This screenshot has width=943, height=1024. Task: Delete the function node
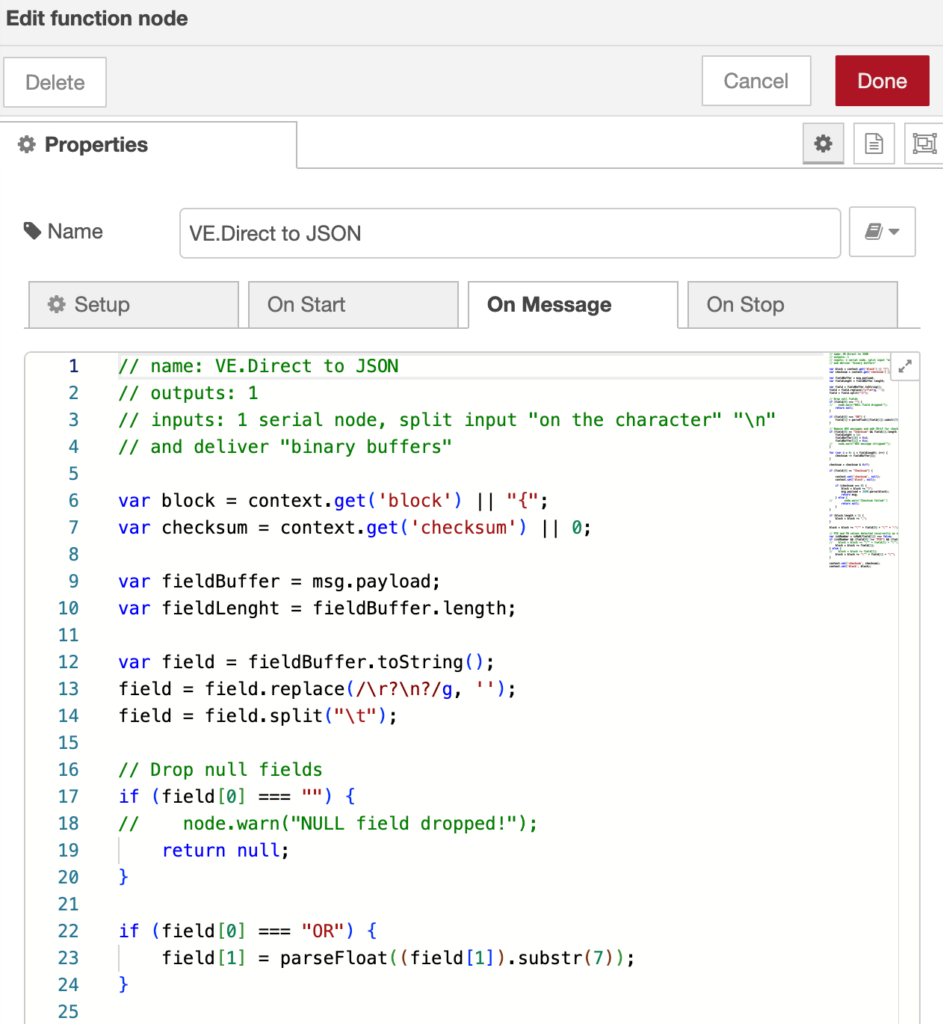55,80
